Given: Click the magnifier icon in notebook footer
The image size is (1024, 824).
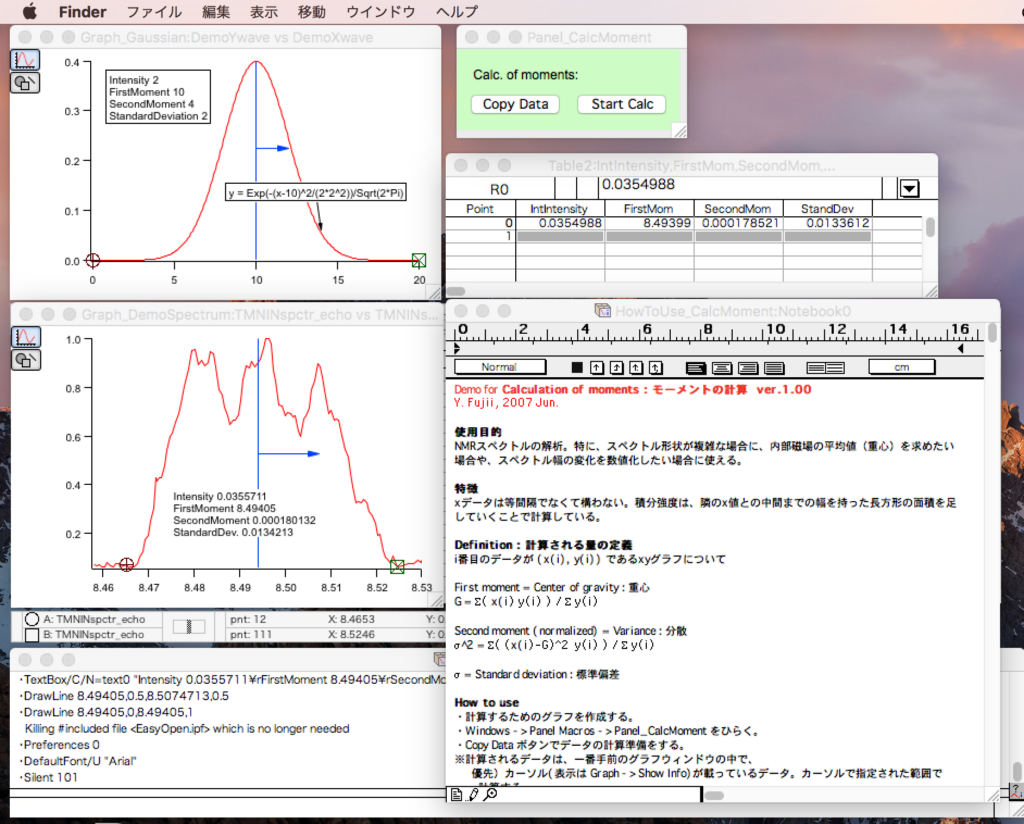Looking at the screenshot, I should tap(490, 795).
